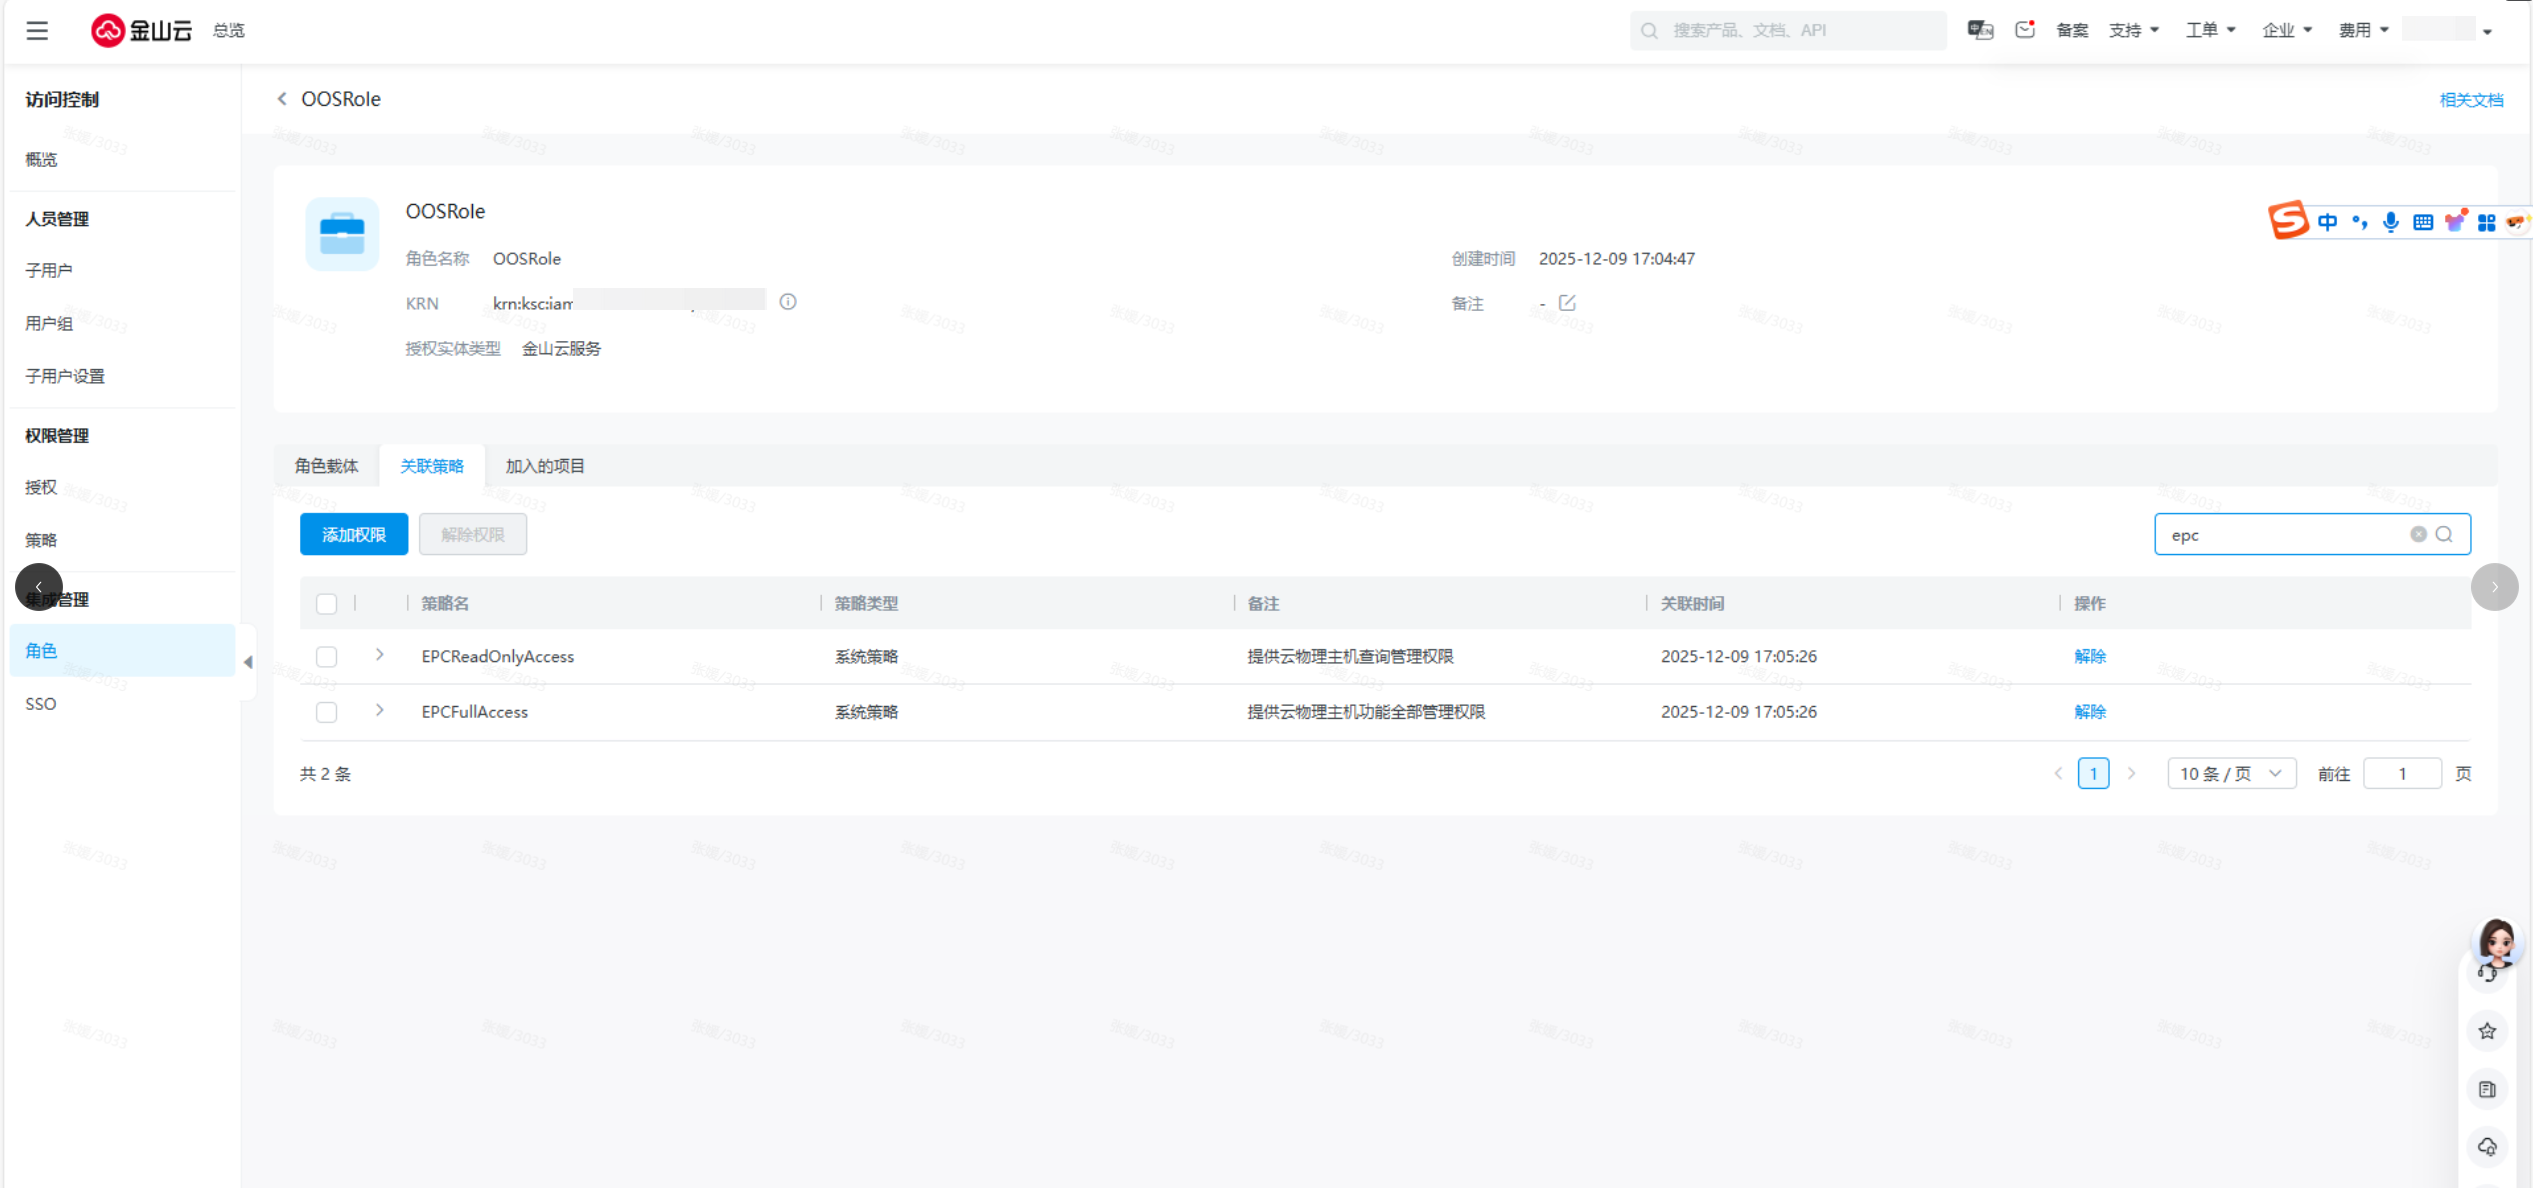Check the EPCReadOnlyAccess row checkbox
Image resolution: width=2533 pixels, height=1188 pixels.
click(x=326, y=657)
